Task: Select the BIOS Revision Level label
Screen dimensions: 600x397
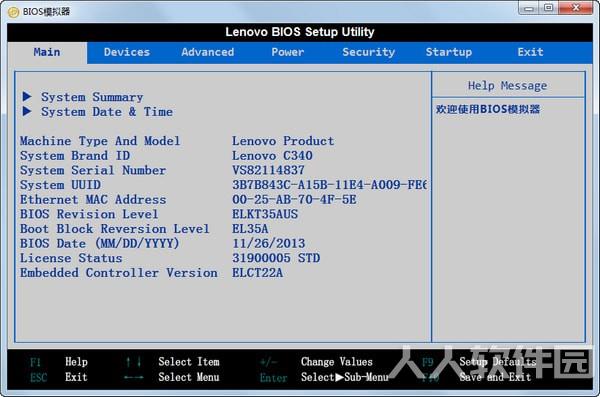Action: 89,214
